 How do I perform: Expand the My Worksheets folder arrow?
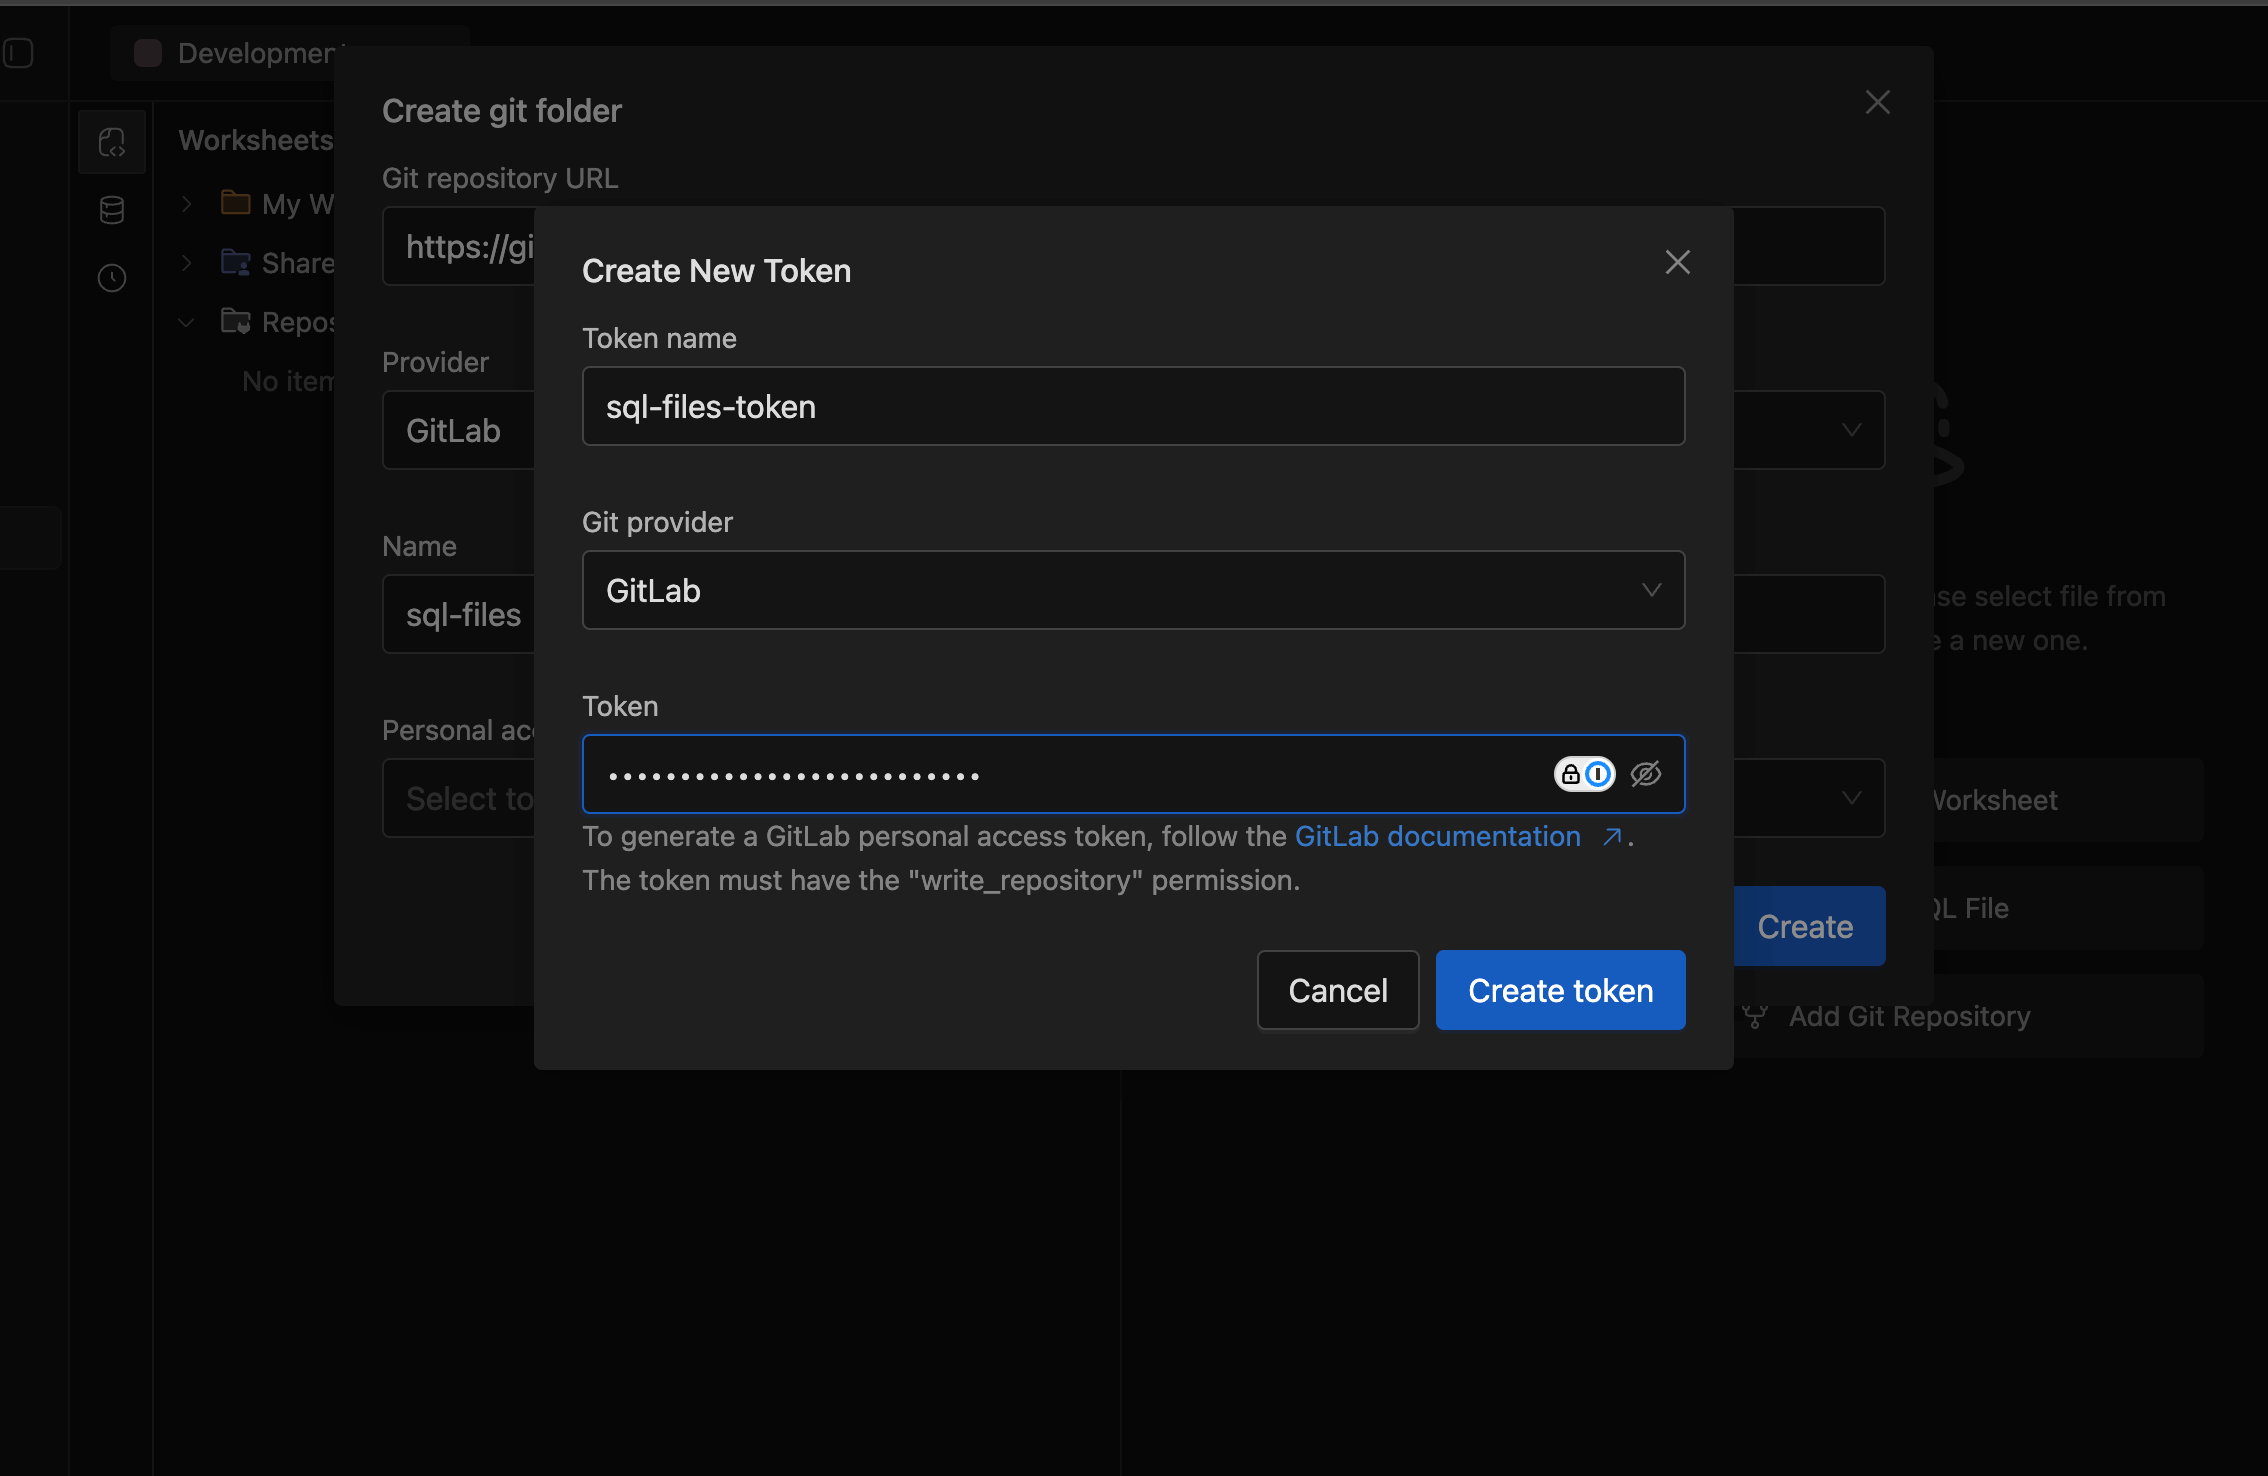186,204
